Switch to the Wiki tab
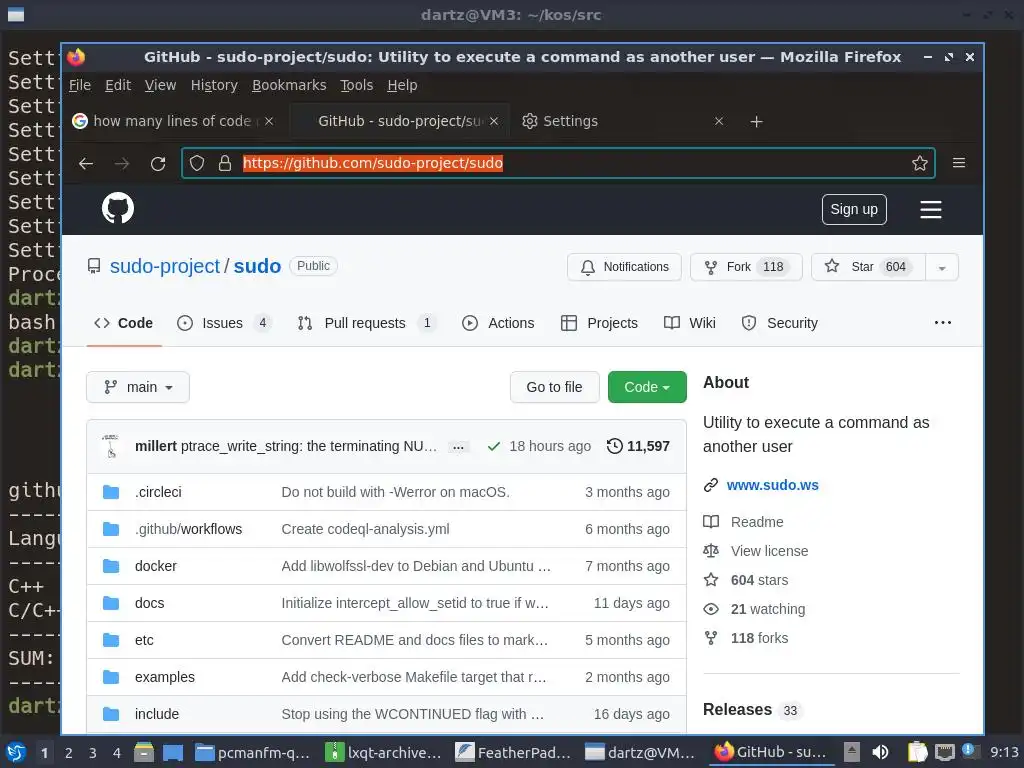 pyautogui.click(x=689, y=323)
